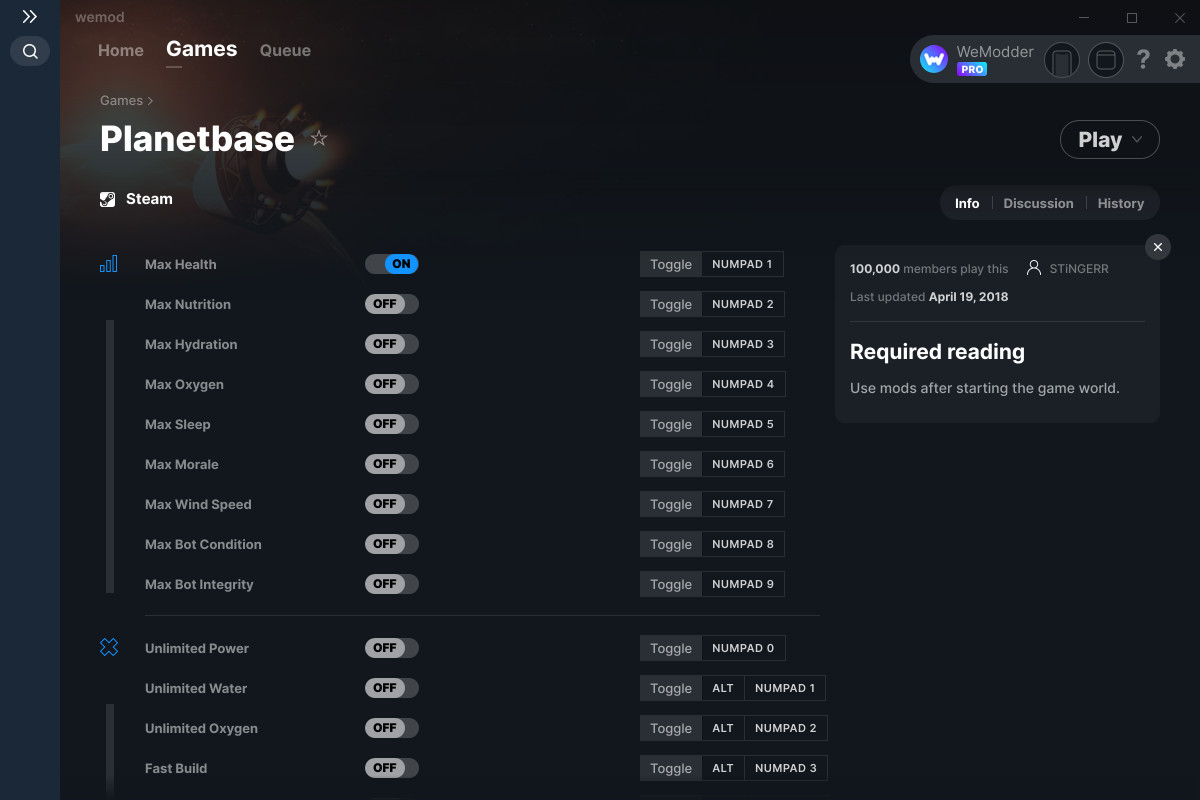Click Toggle button for Unlimited Power
1200x800 pixels.
click(671, 648)
